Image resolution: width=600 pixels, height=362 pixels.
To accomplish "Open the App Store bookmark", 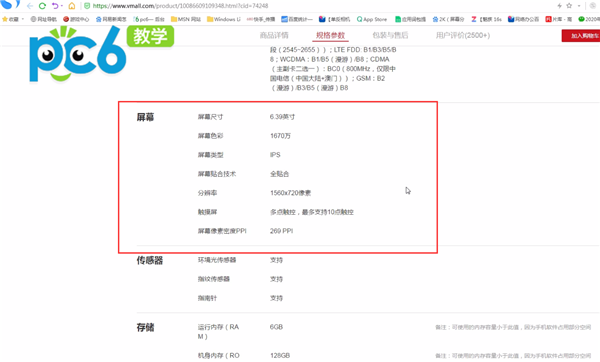I will point(372,19).
